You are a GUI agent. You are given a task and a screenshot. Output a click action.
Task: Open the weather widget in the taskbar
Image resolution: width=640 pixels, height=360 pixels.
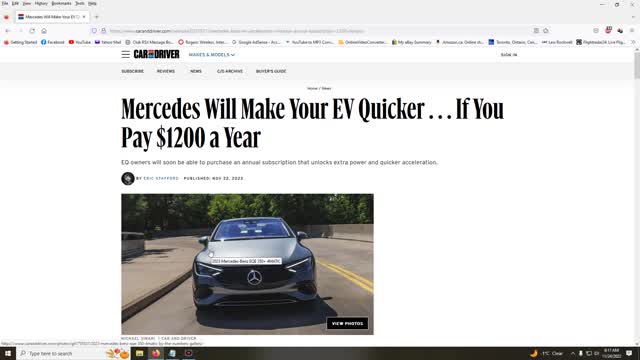coord(547,353)
